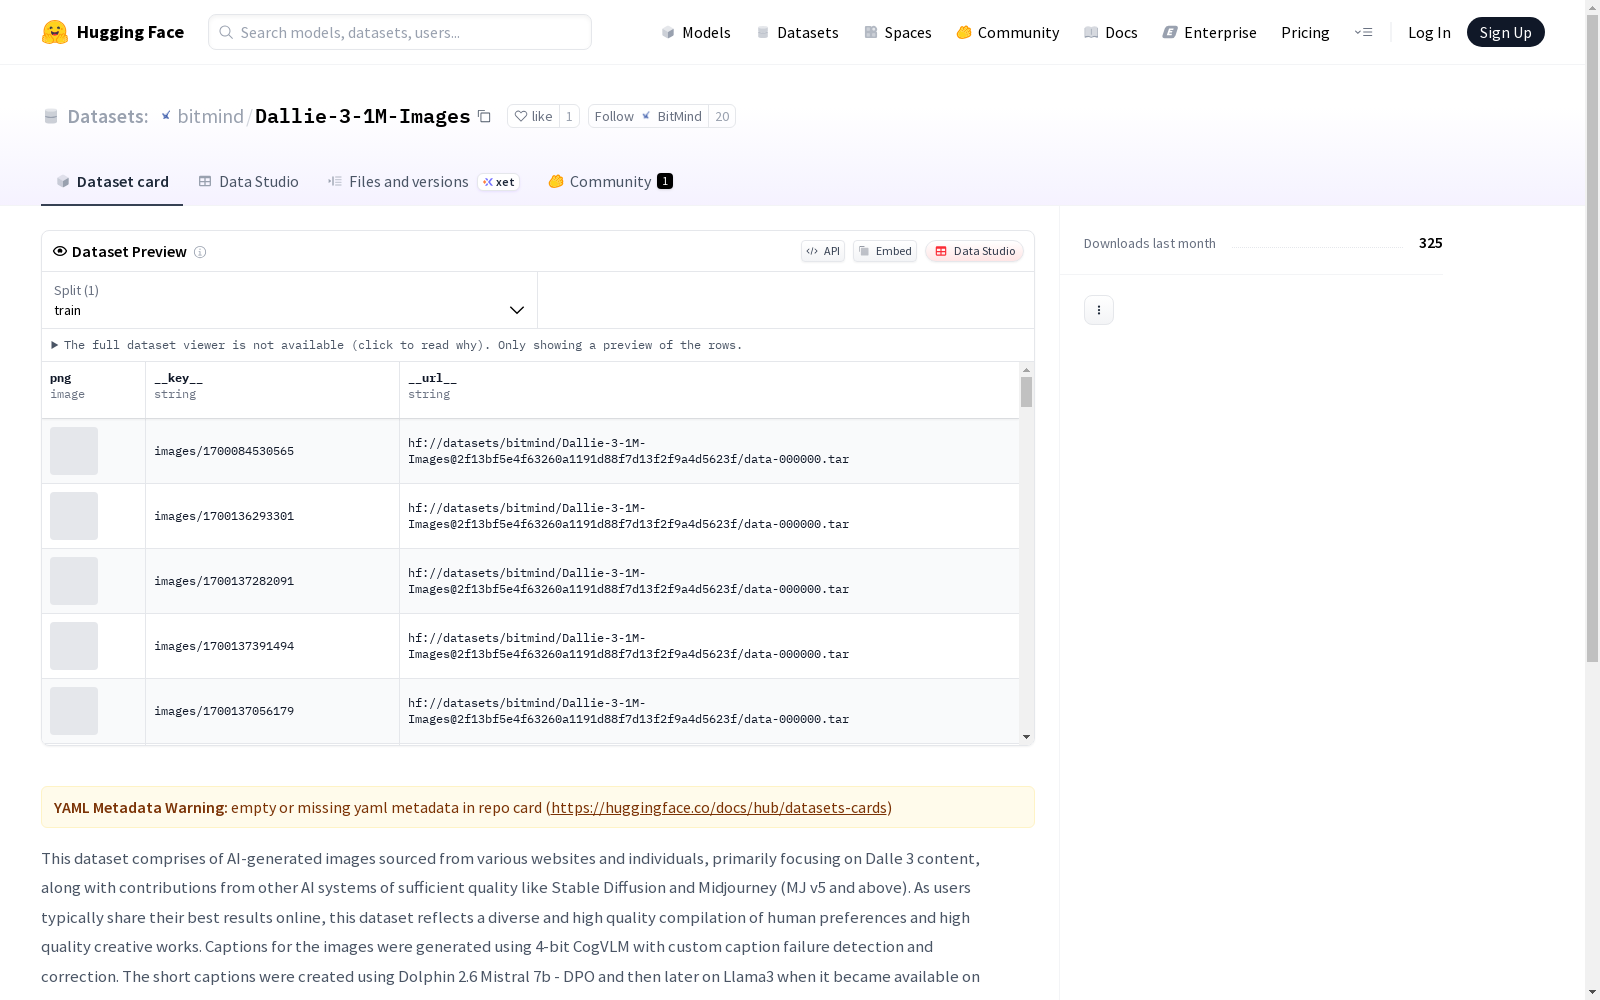Viewport: 1600px width, 1000px height.
Task: Open the bitmind organization link
Action: [x=210, y=116]
